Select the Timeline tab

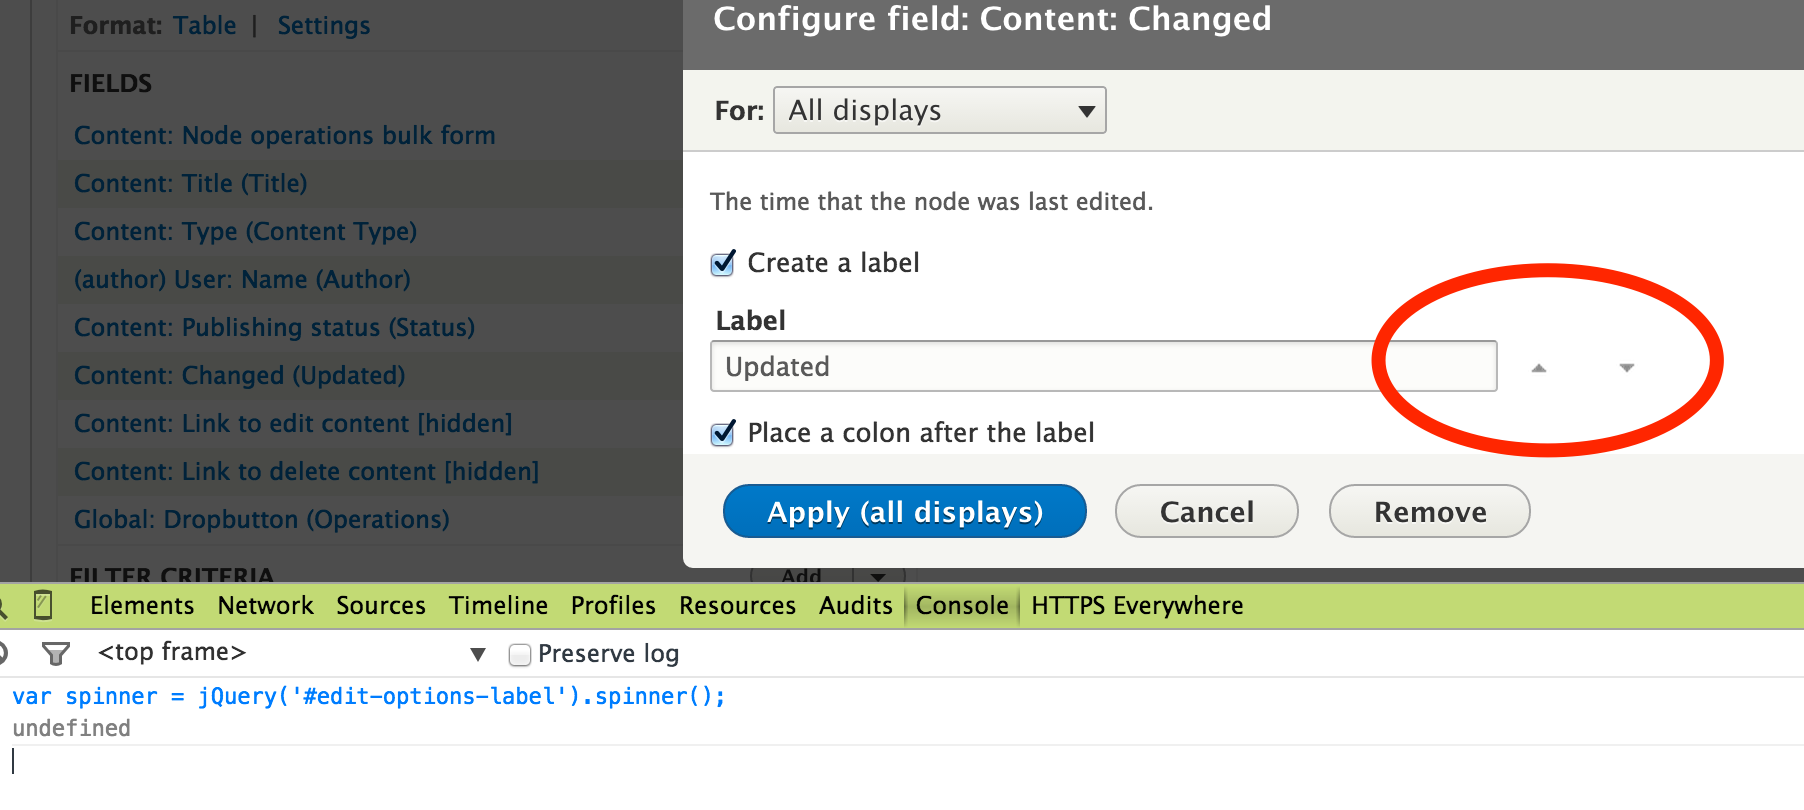coord(498,605)
